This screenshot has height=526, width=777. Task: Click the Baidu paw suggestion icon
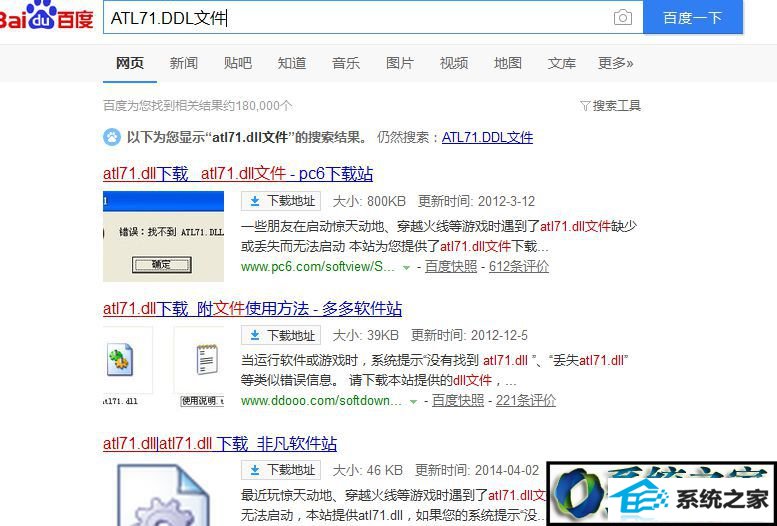[111, 137]
